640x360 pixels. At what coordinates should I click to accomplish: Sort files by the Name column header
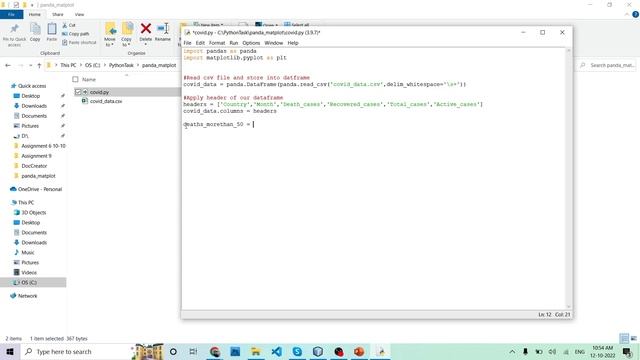(89, 80)
